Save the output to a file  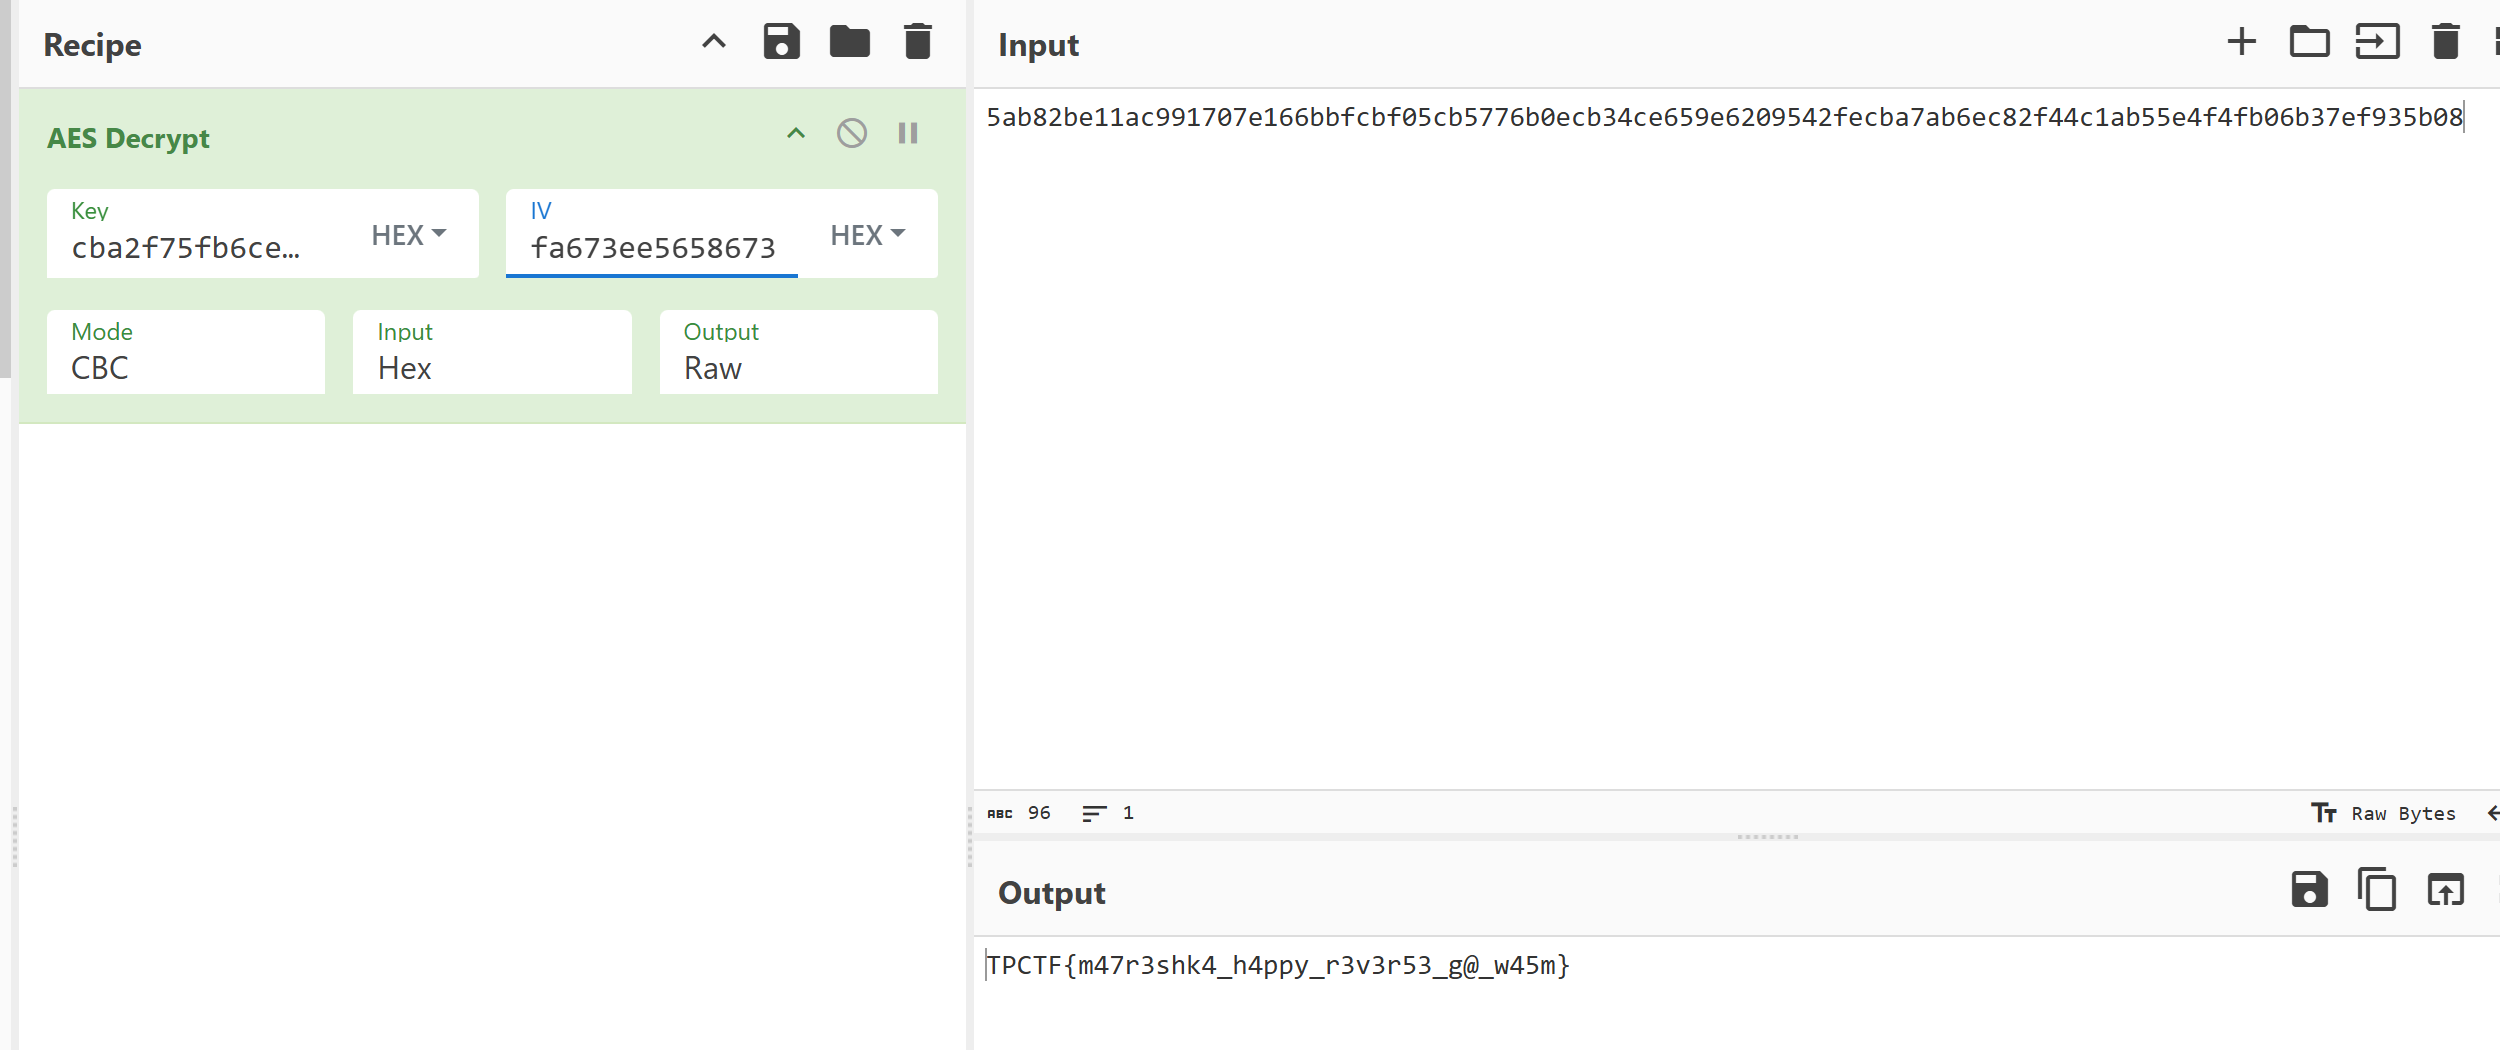tap(2309, 889)
